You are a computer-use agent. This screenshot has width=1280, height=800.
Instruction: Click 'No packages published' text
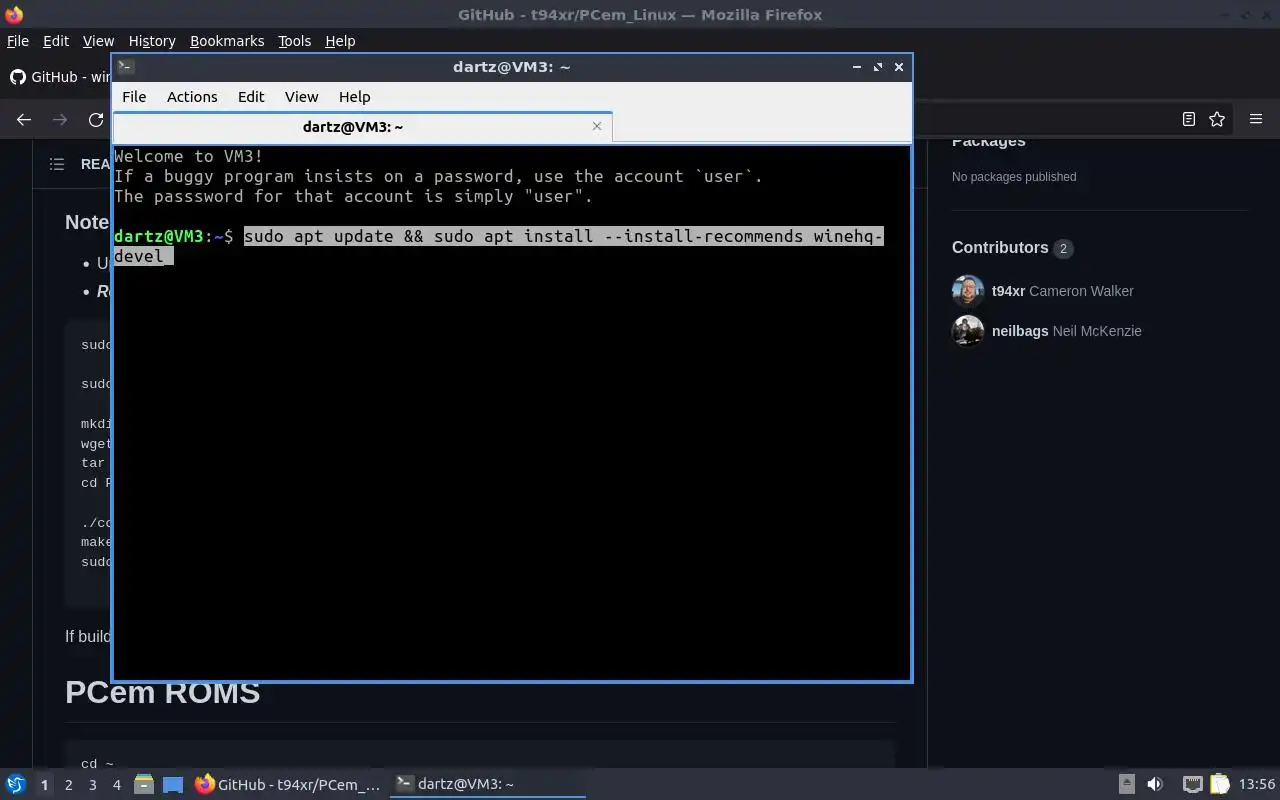point(1014,177)
